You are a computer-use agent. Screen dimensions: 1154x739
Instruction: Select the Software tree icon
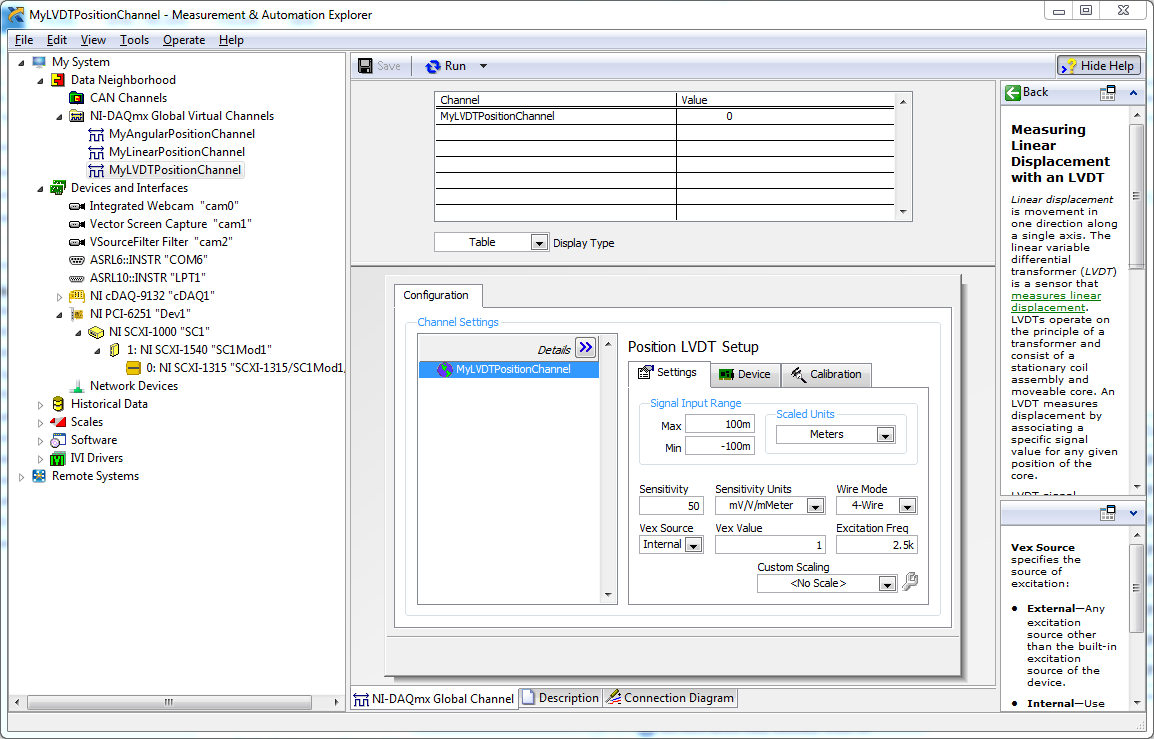pos(58,440)
